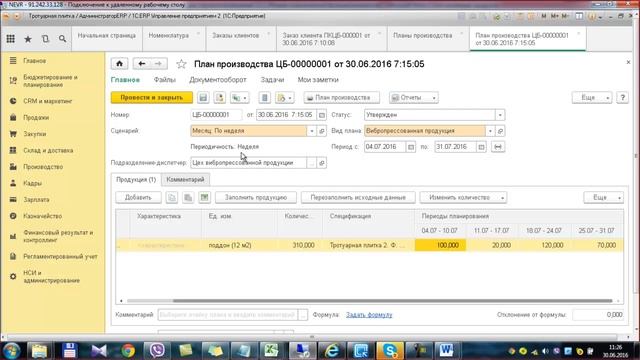
Task: Follow the Задать формулу link
Action: click(x=369, y=315)
